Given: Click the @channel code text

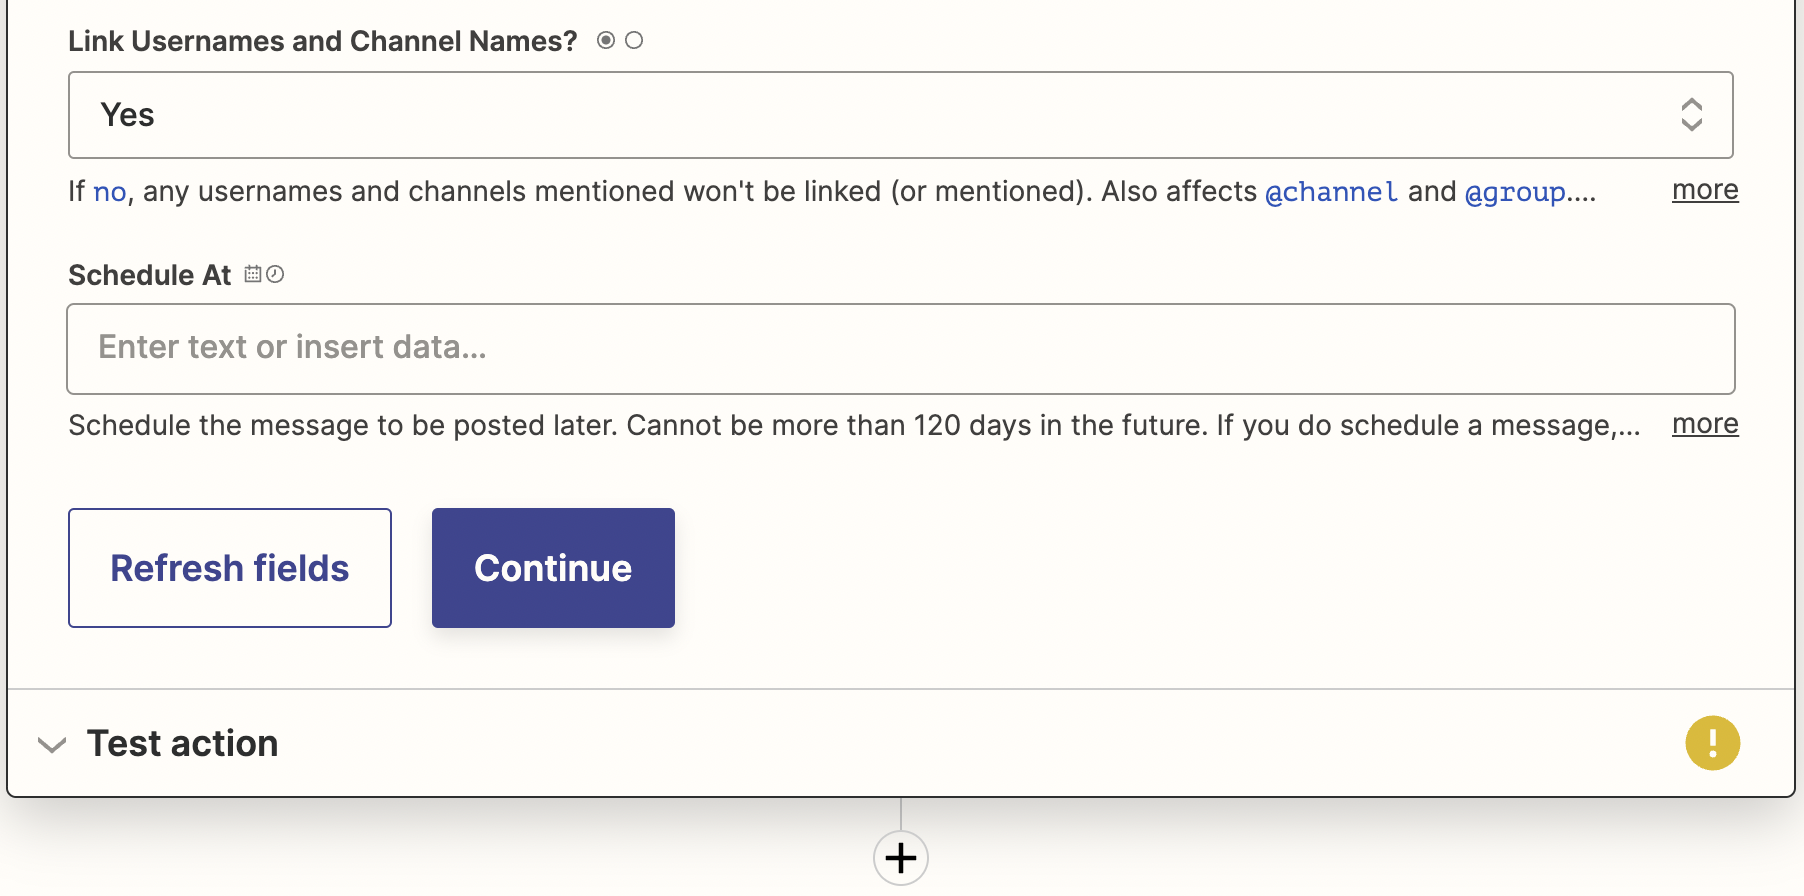Looking at the screenshot, I should click(x=1331, y=192).
